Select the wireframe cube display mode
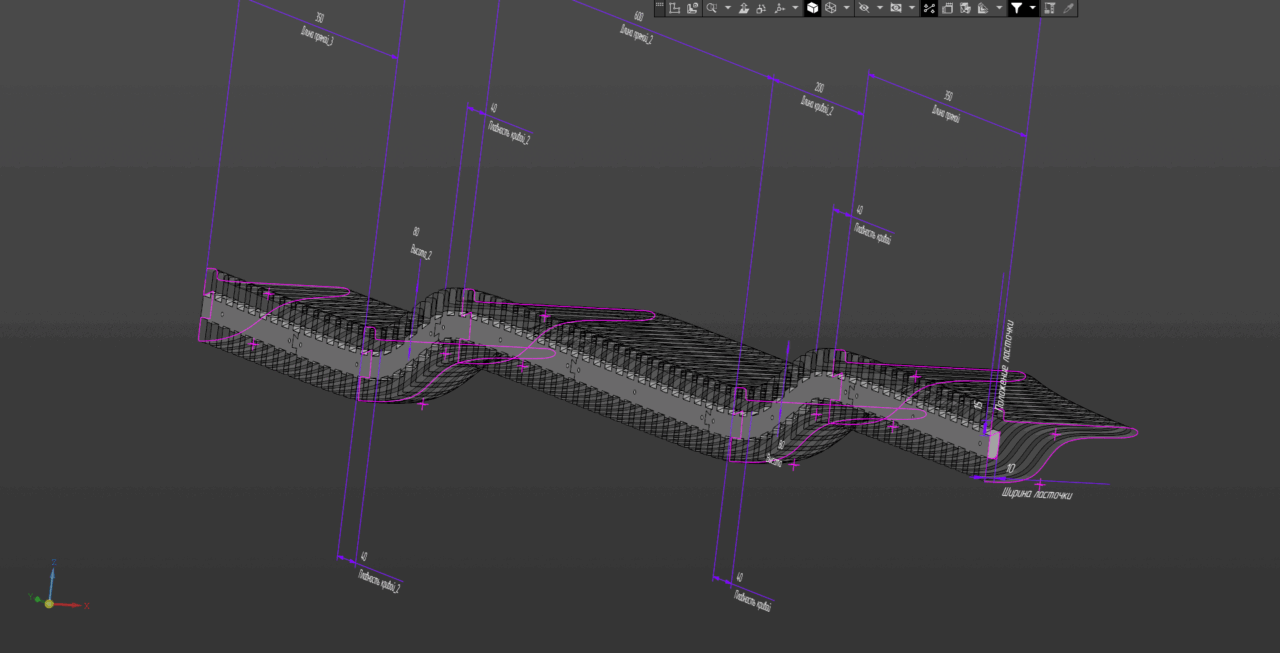 pyautogui.click(x=831, y=8)
